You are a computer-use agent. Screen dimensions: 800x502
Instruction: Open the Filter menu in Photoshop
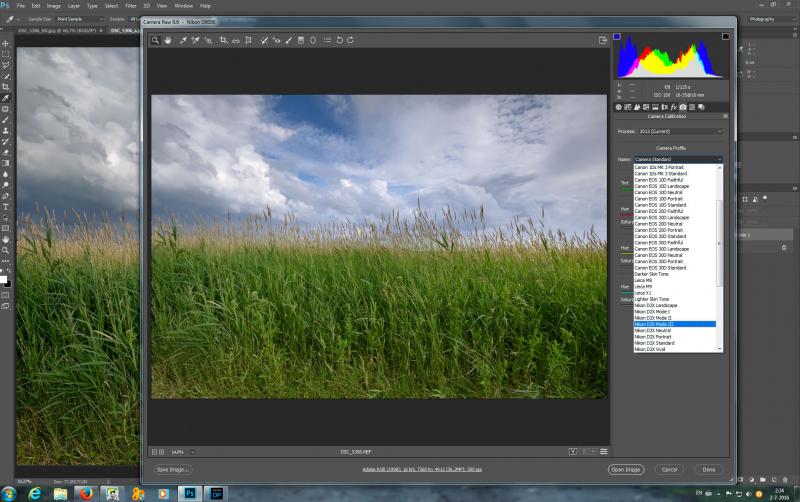click(x=131, y=6)
